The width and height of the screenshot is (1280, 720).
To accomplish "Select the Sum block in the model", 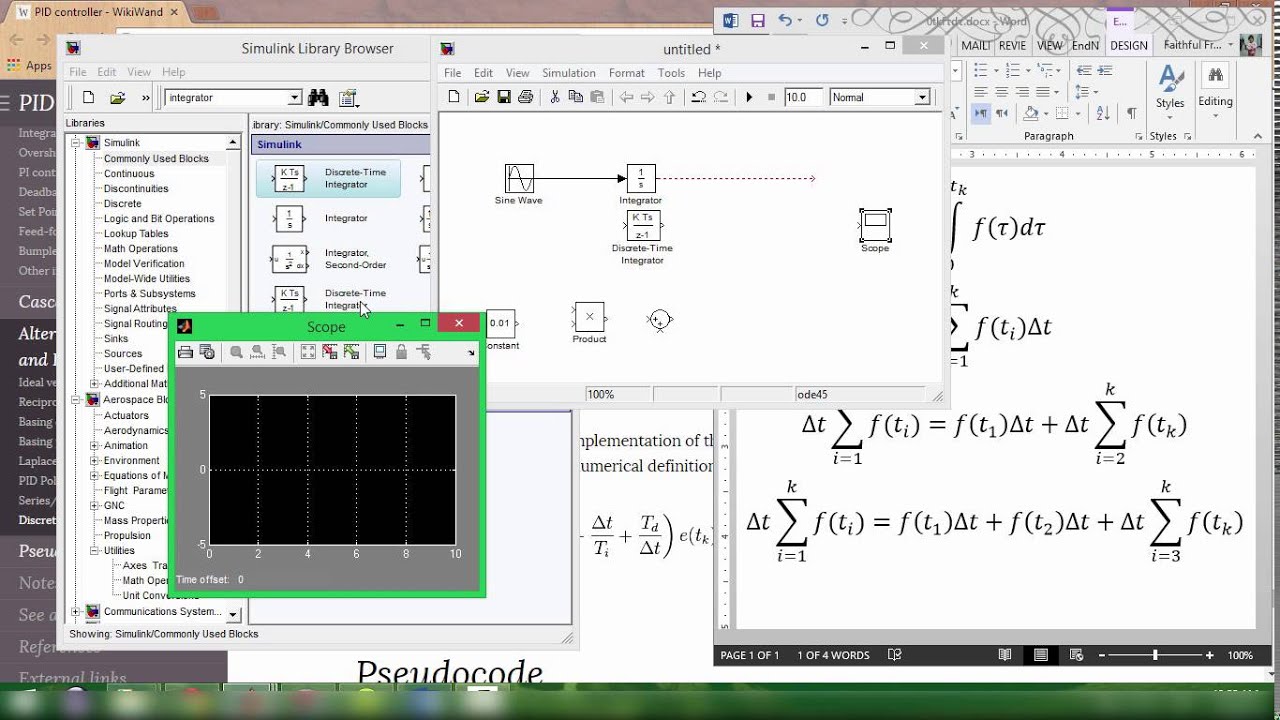I will pos(659,319).
